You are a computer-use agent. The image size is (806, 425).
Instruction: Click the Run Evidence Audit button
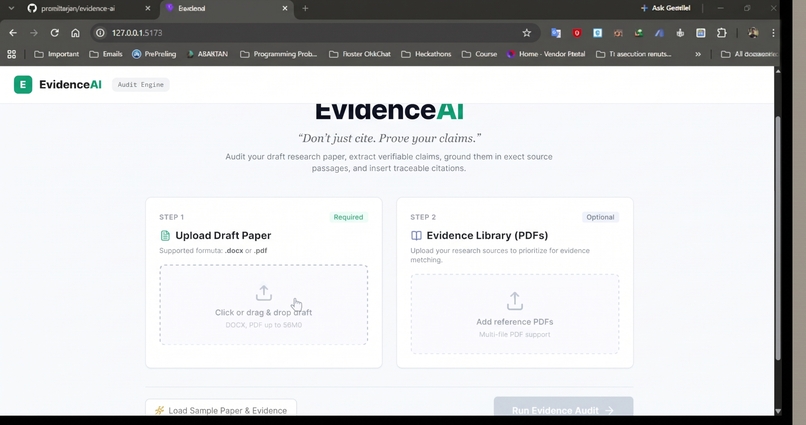pyautogui.click(x=563, y=408)
